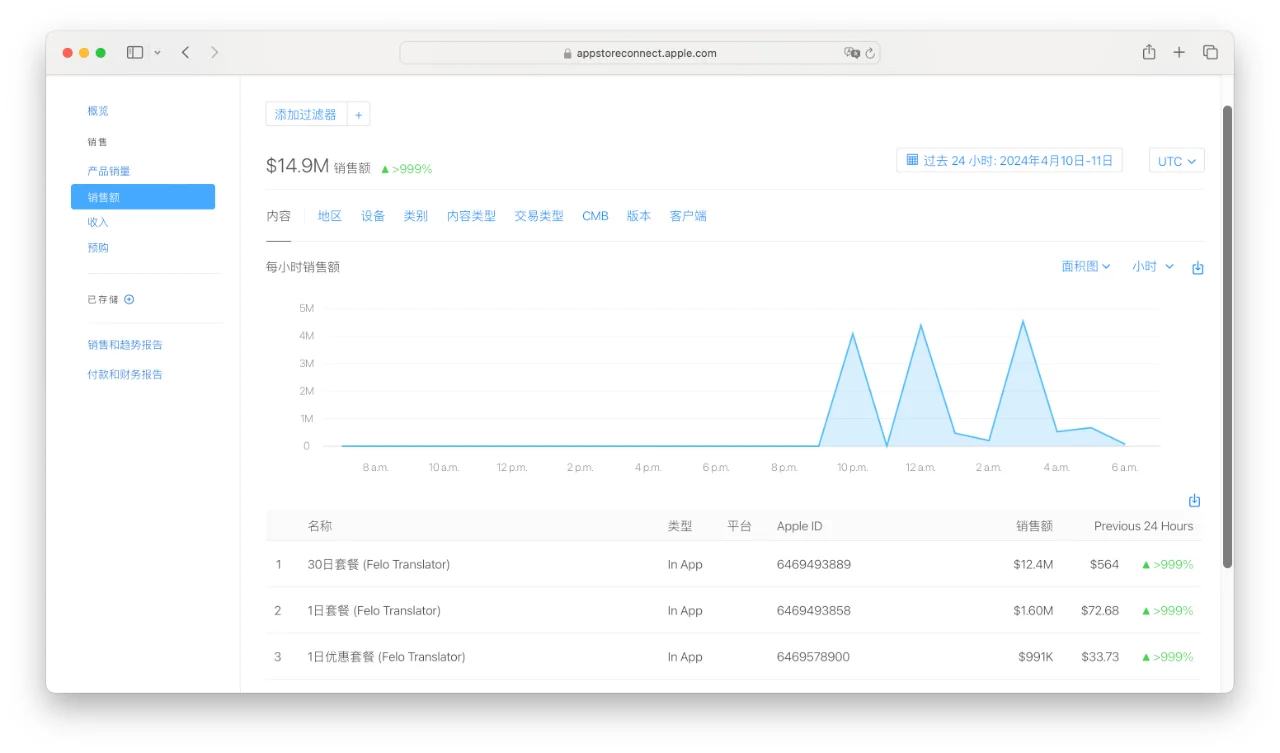Open 收入 in the sidebar
The width and height of the screenshot is (1280, 753).
[x=98, y=222]
